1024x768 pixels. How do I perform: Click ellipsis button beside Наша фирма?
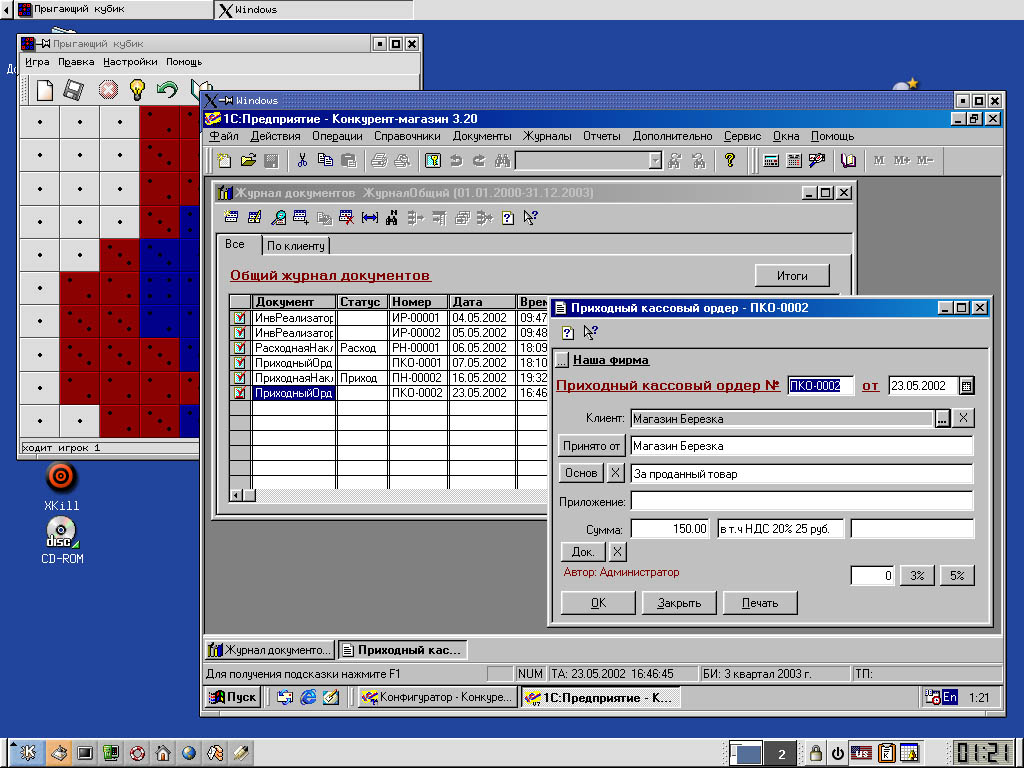(x=562, y=360)
